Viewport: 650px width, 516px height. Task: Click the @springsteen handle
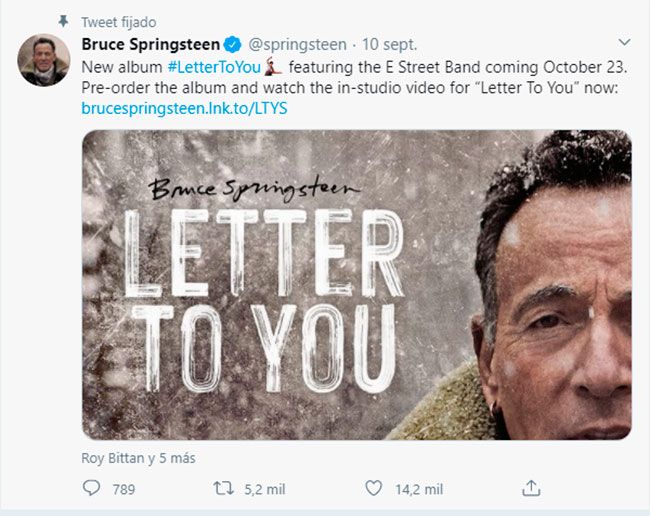click(297, 45)
